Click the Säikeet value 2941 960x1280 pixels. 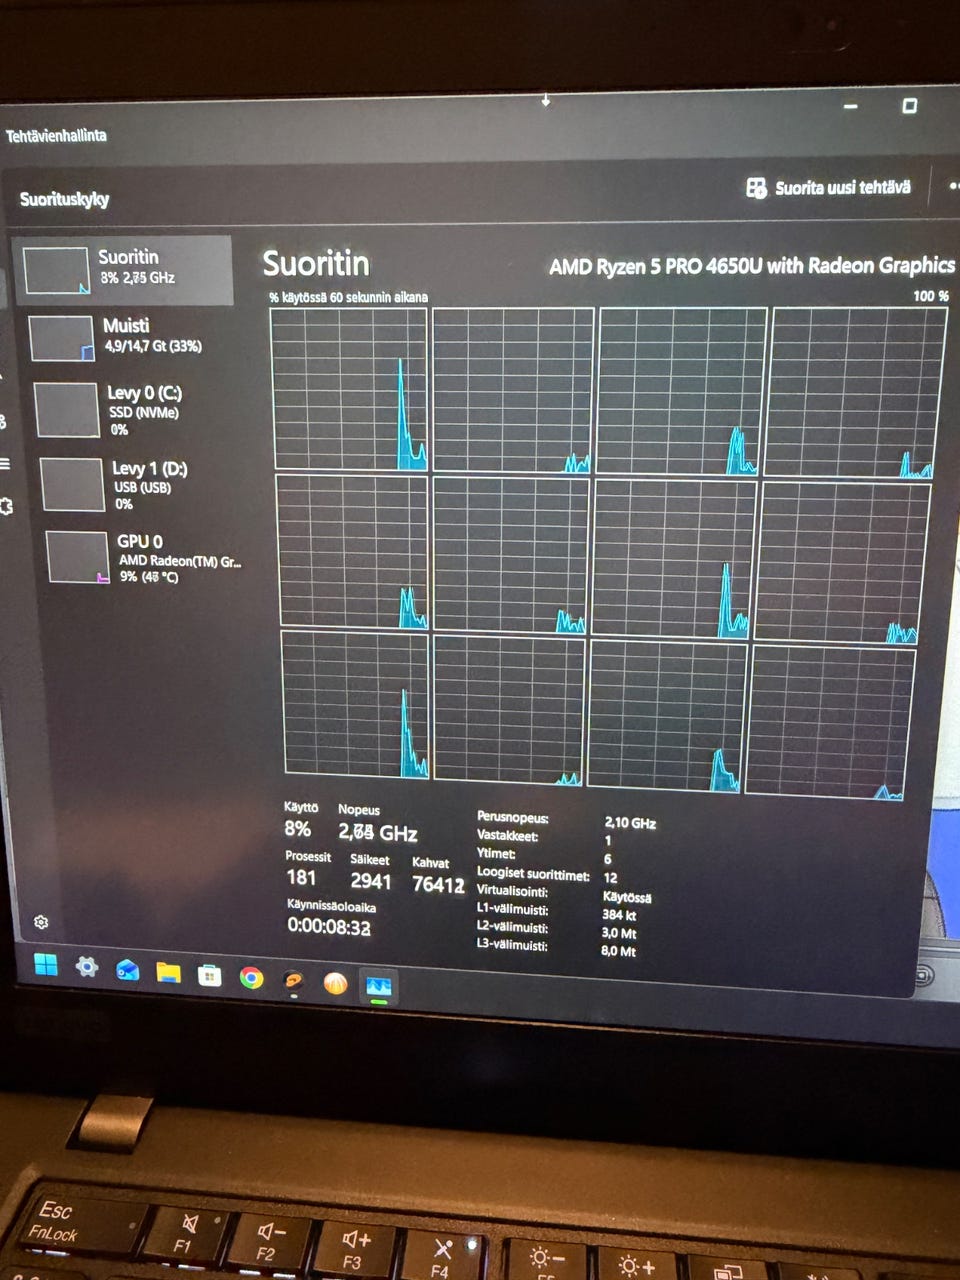[371, 881]
